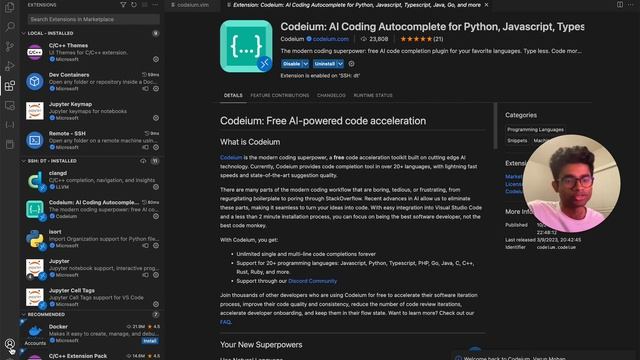Close the Extension: Codeium editor tab

(x=486, y=5)
